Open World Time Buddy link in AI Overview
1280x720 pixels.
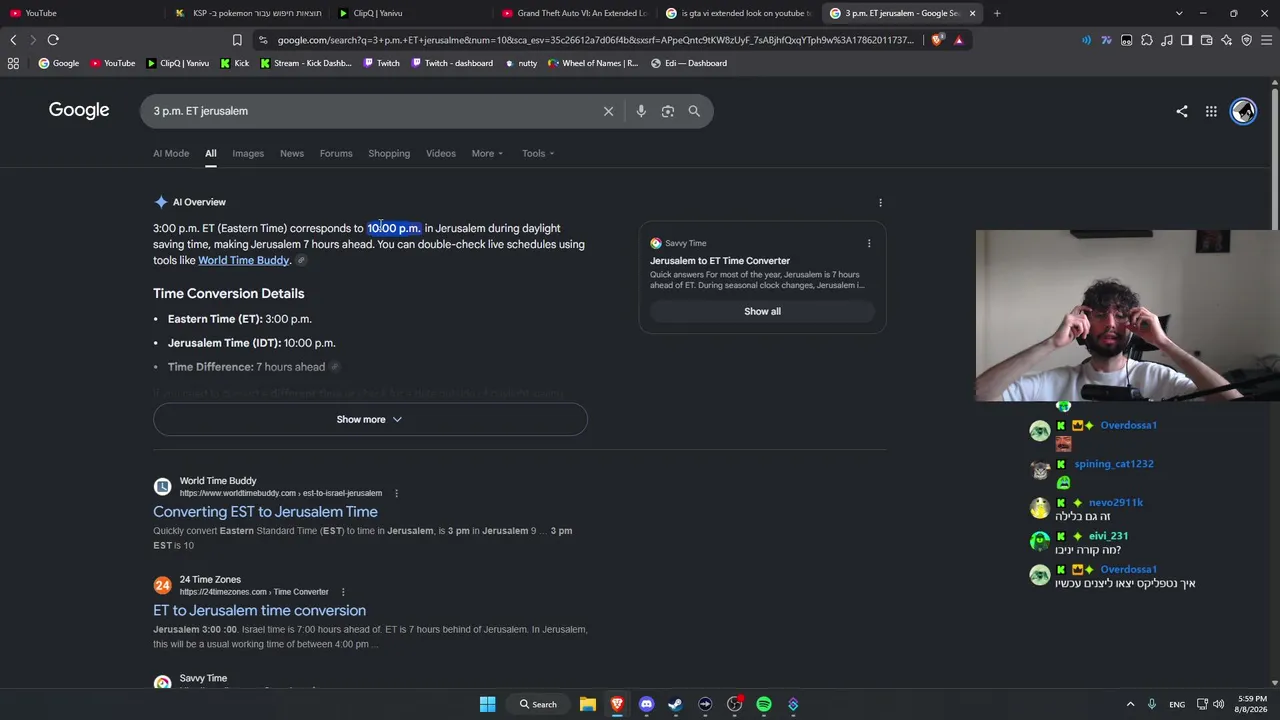pos(244,261)
